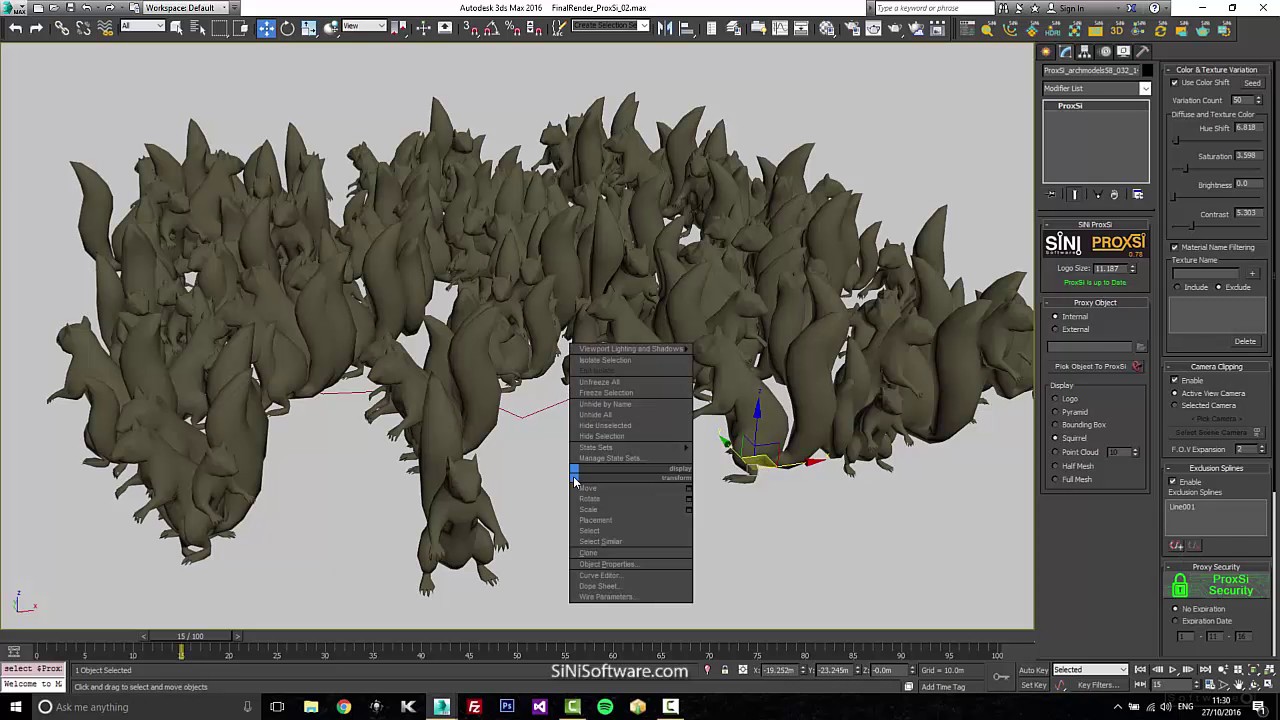Choose Freeze Selection in context menu
Image resolution: width=1280 pixels, height=720 pixels.
point(605,393)
